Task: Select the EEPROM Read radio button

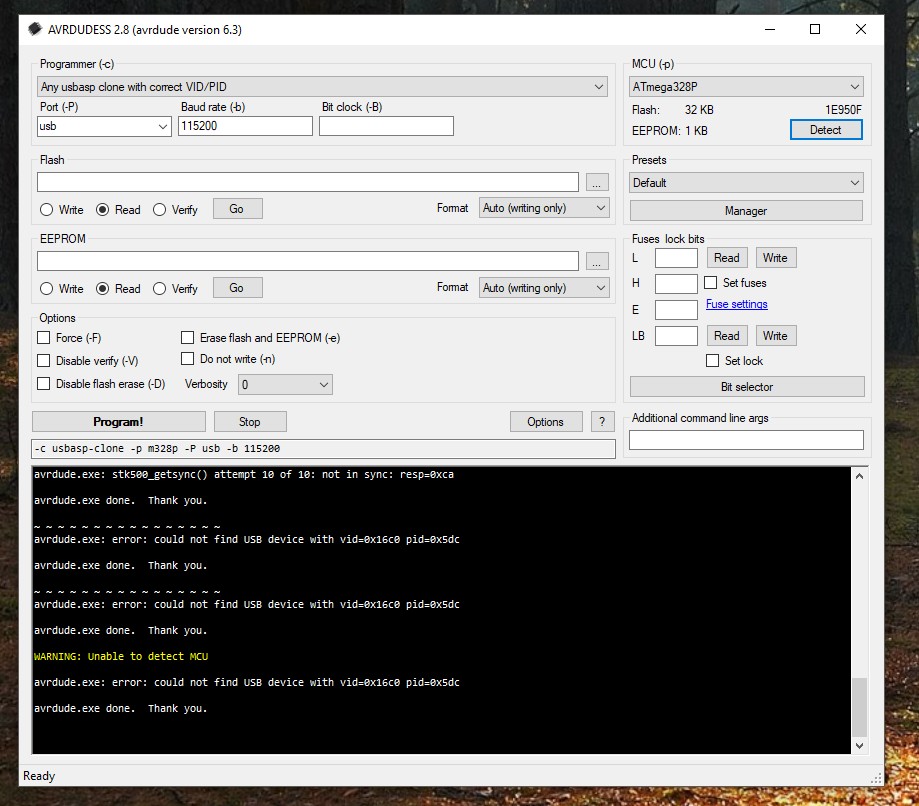Action: pos(103,288)
